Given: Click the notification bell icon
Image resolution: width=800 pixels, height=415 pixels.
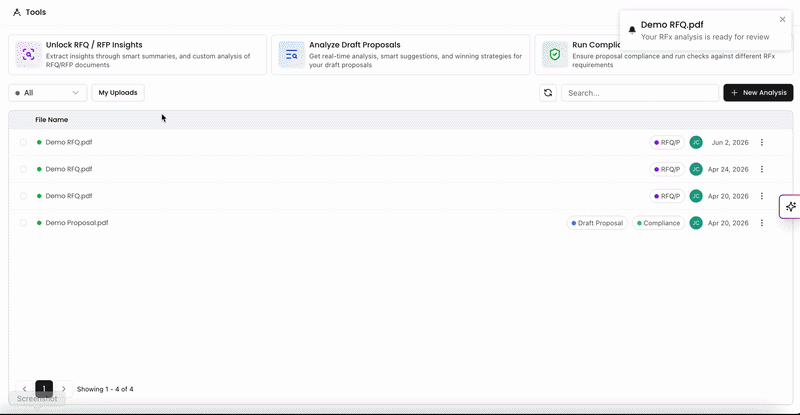Looking at the screenshot, I should pos(632,30).
